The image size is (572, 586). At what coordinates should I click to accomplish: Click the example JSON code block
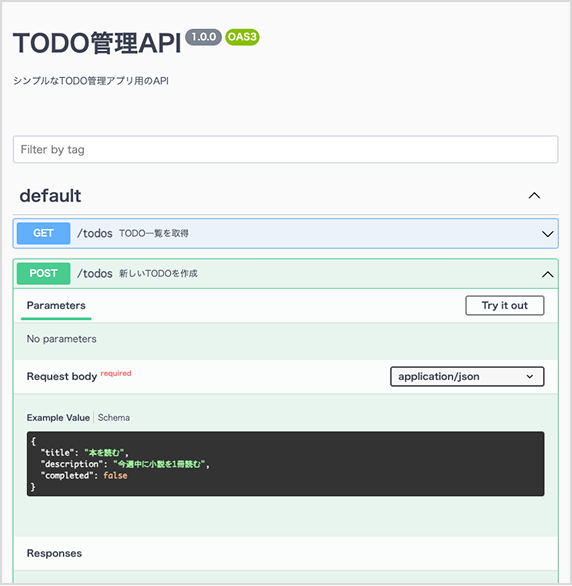click(285, 464)
